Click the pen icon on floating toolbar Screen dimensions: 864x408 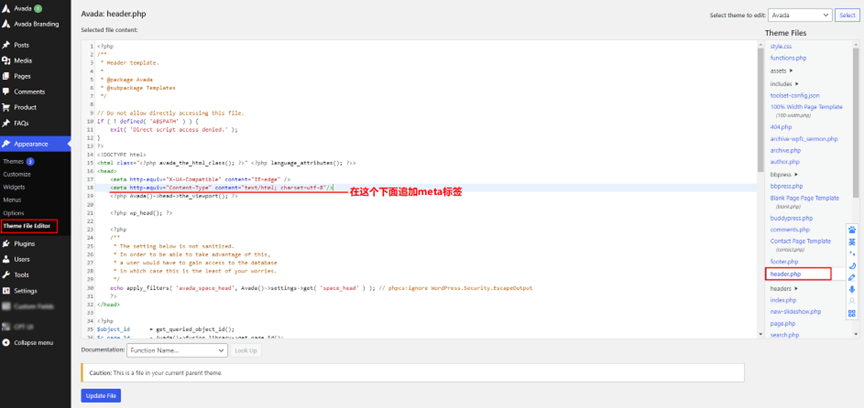click(852, 277)
